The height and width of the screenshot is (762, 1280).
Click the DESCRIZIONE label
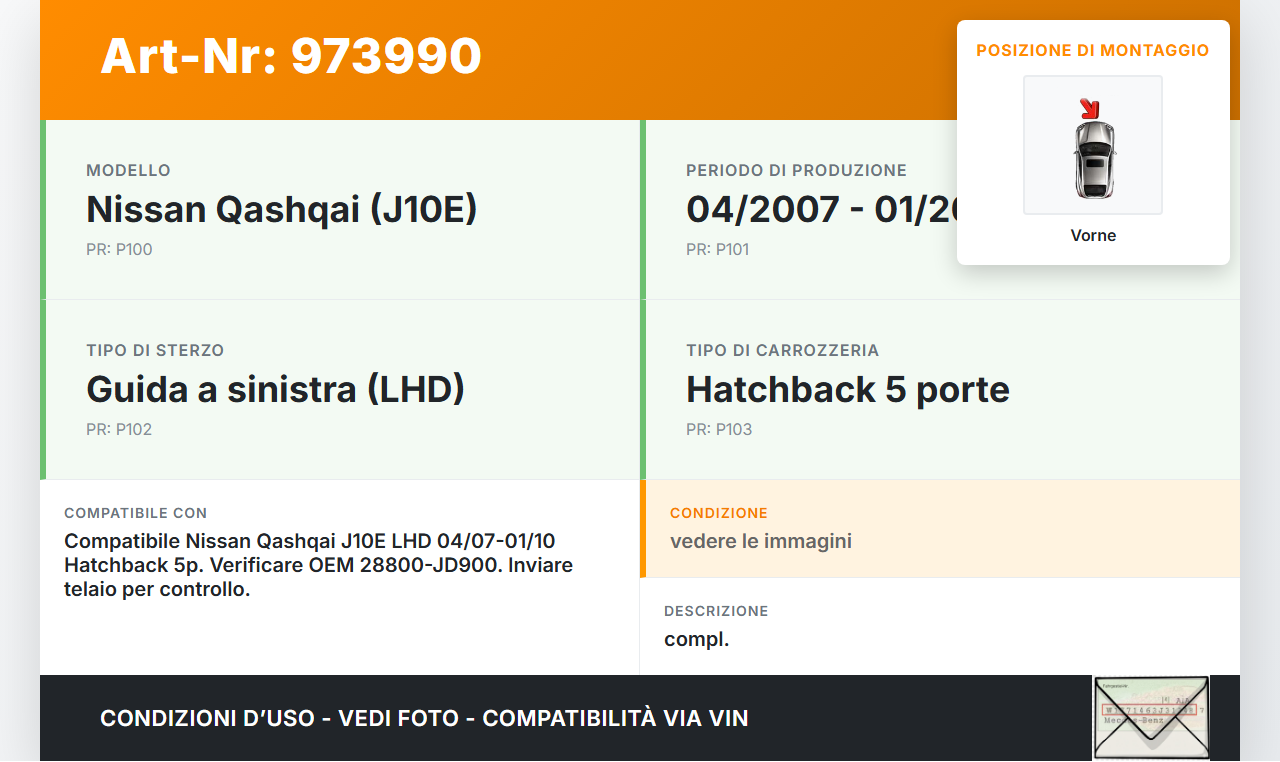pos(716,611)
